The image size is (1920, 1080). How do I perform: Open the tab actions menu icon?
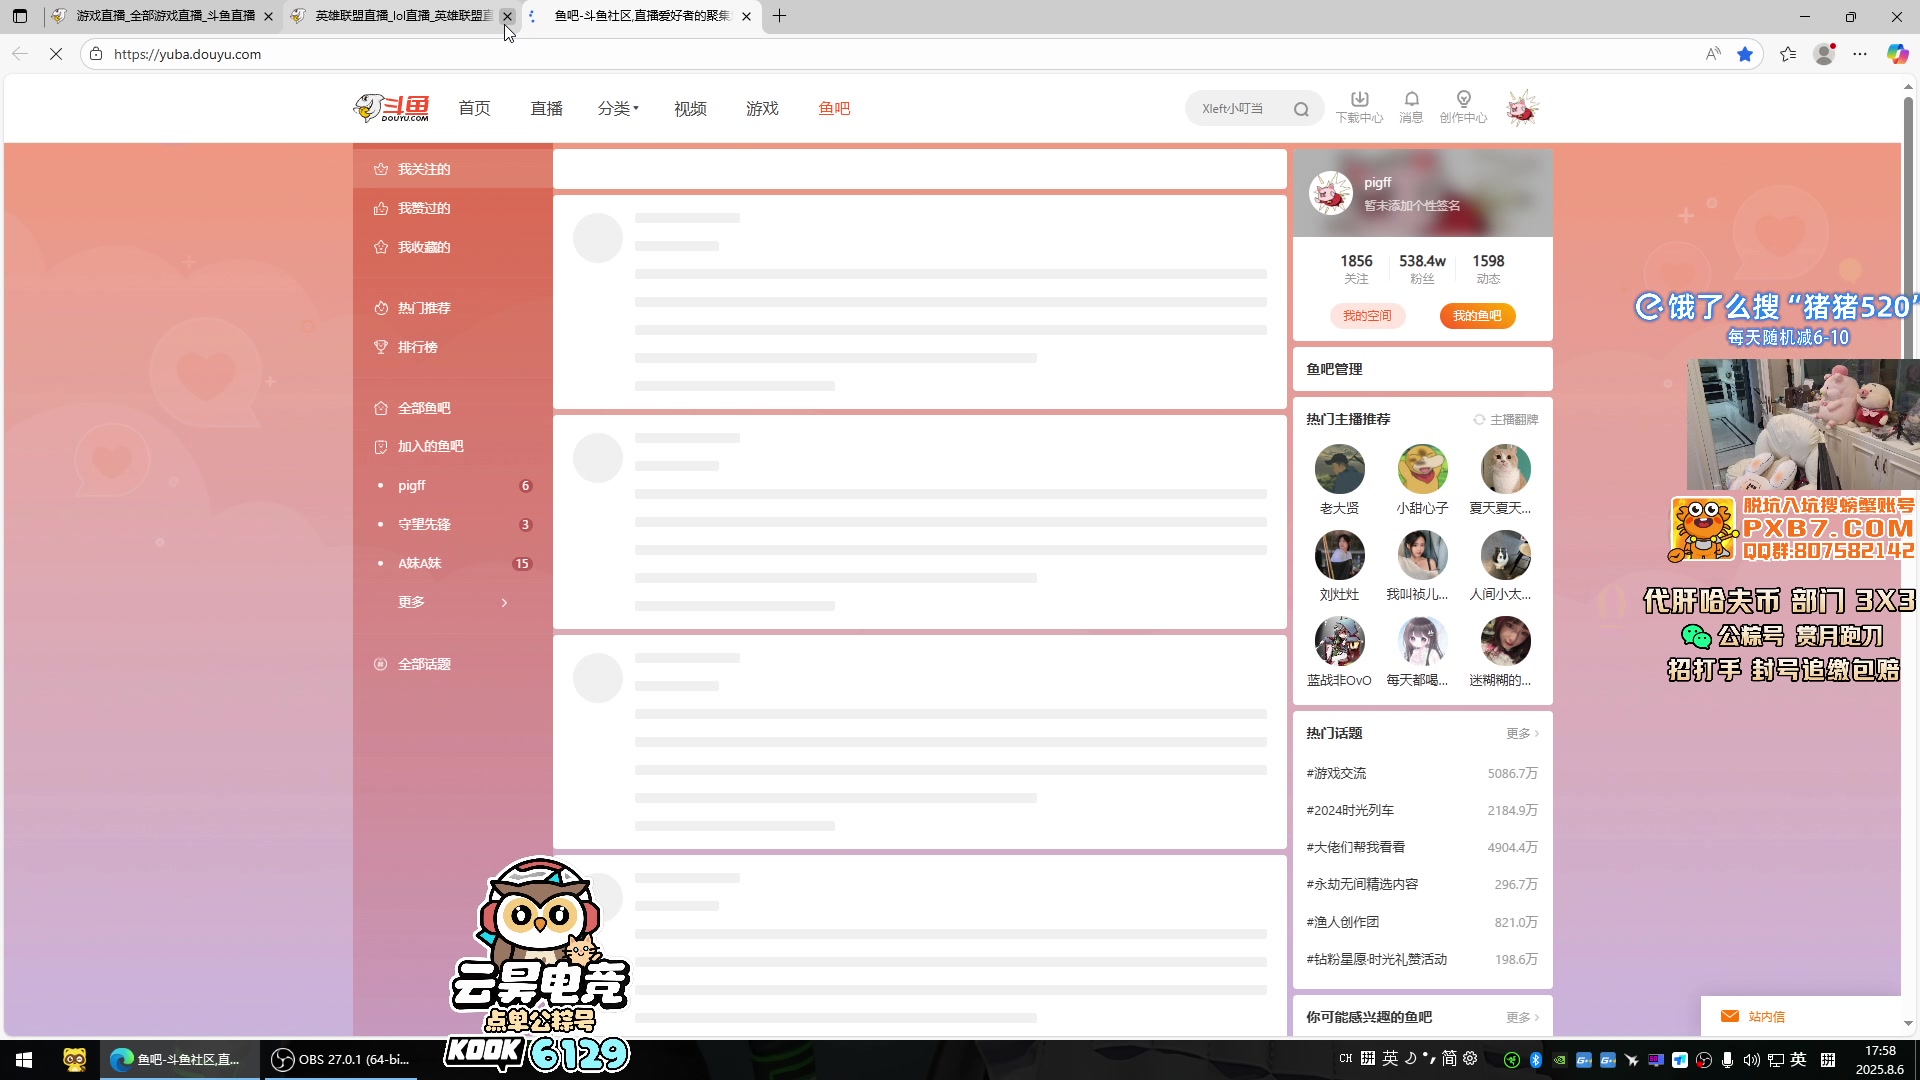click(20, 16)
